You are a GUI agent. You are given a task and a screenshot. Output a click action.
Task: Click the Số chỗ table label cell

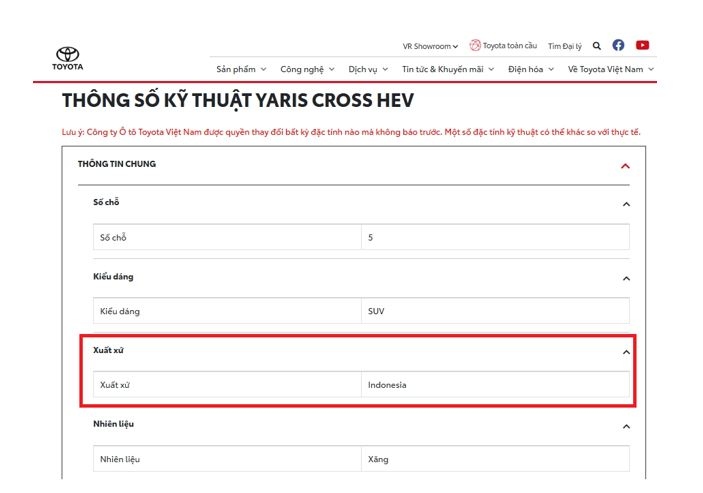[x=227, y=237]
